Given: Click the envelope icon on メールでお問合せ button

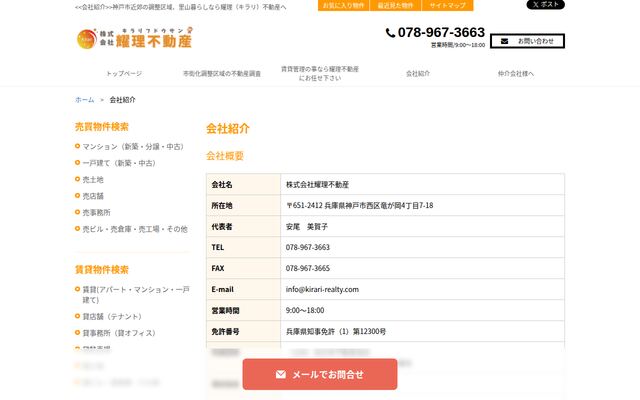Looking at the screenshot, I should pos(280,374).
